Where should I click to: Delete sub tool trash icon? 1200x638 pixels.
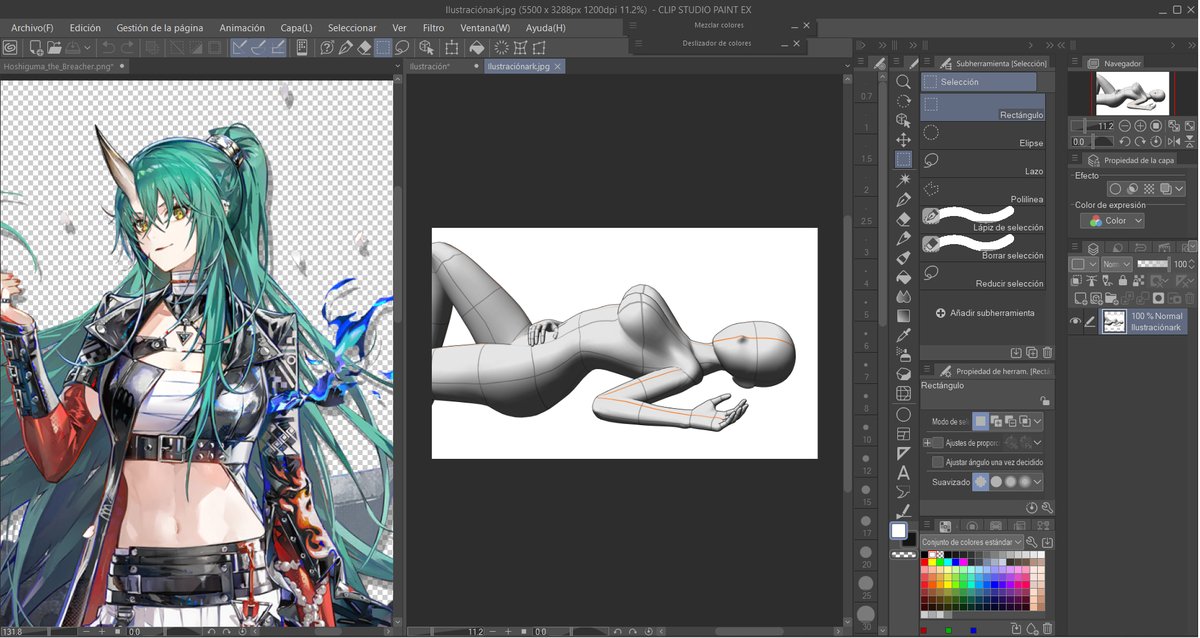click(x=1047, y=352)
